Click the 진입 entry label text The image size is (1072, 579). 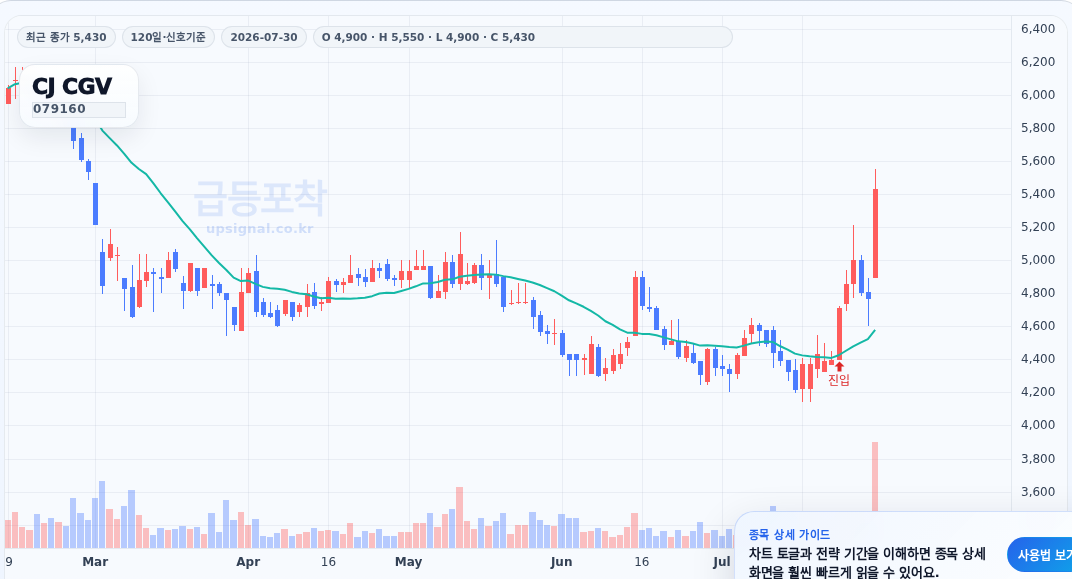[x=839, y=380]
